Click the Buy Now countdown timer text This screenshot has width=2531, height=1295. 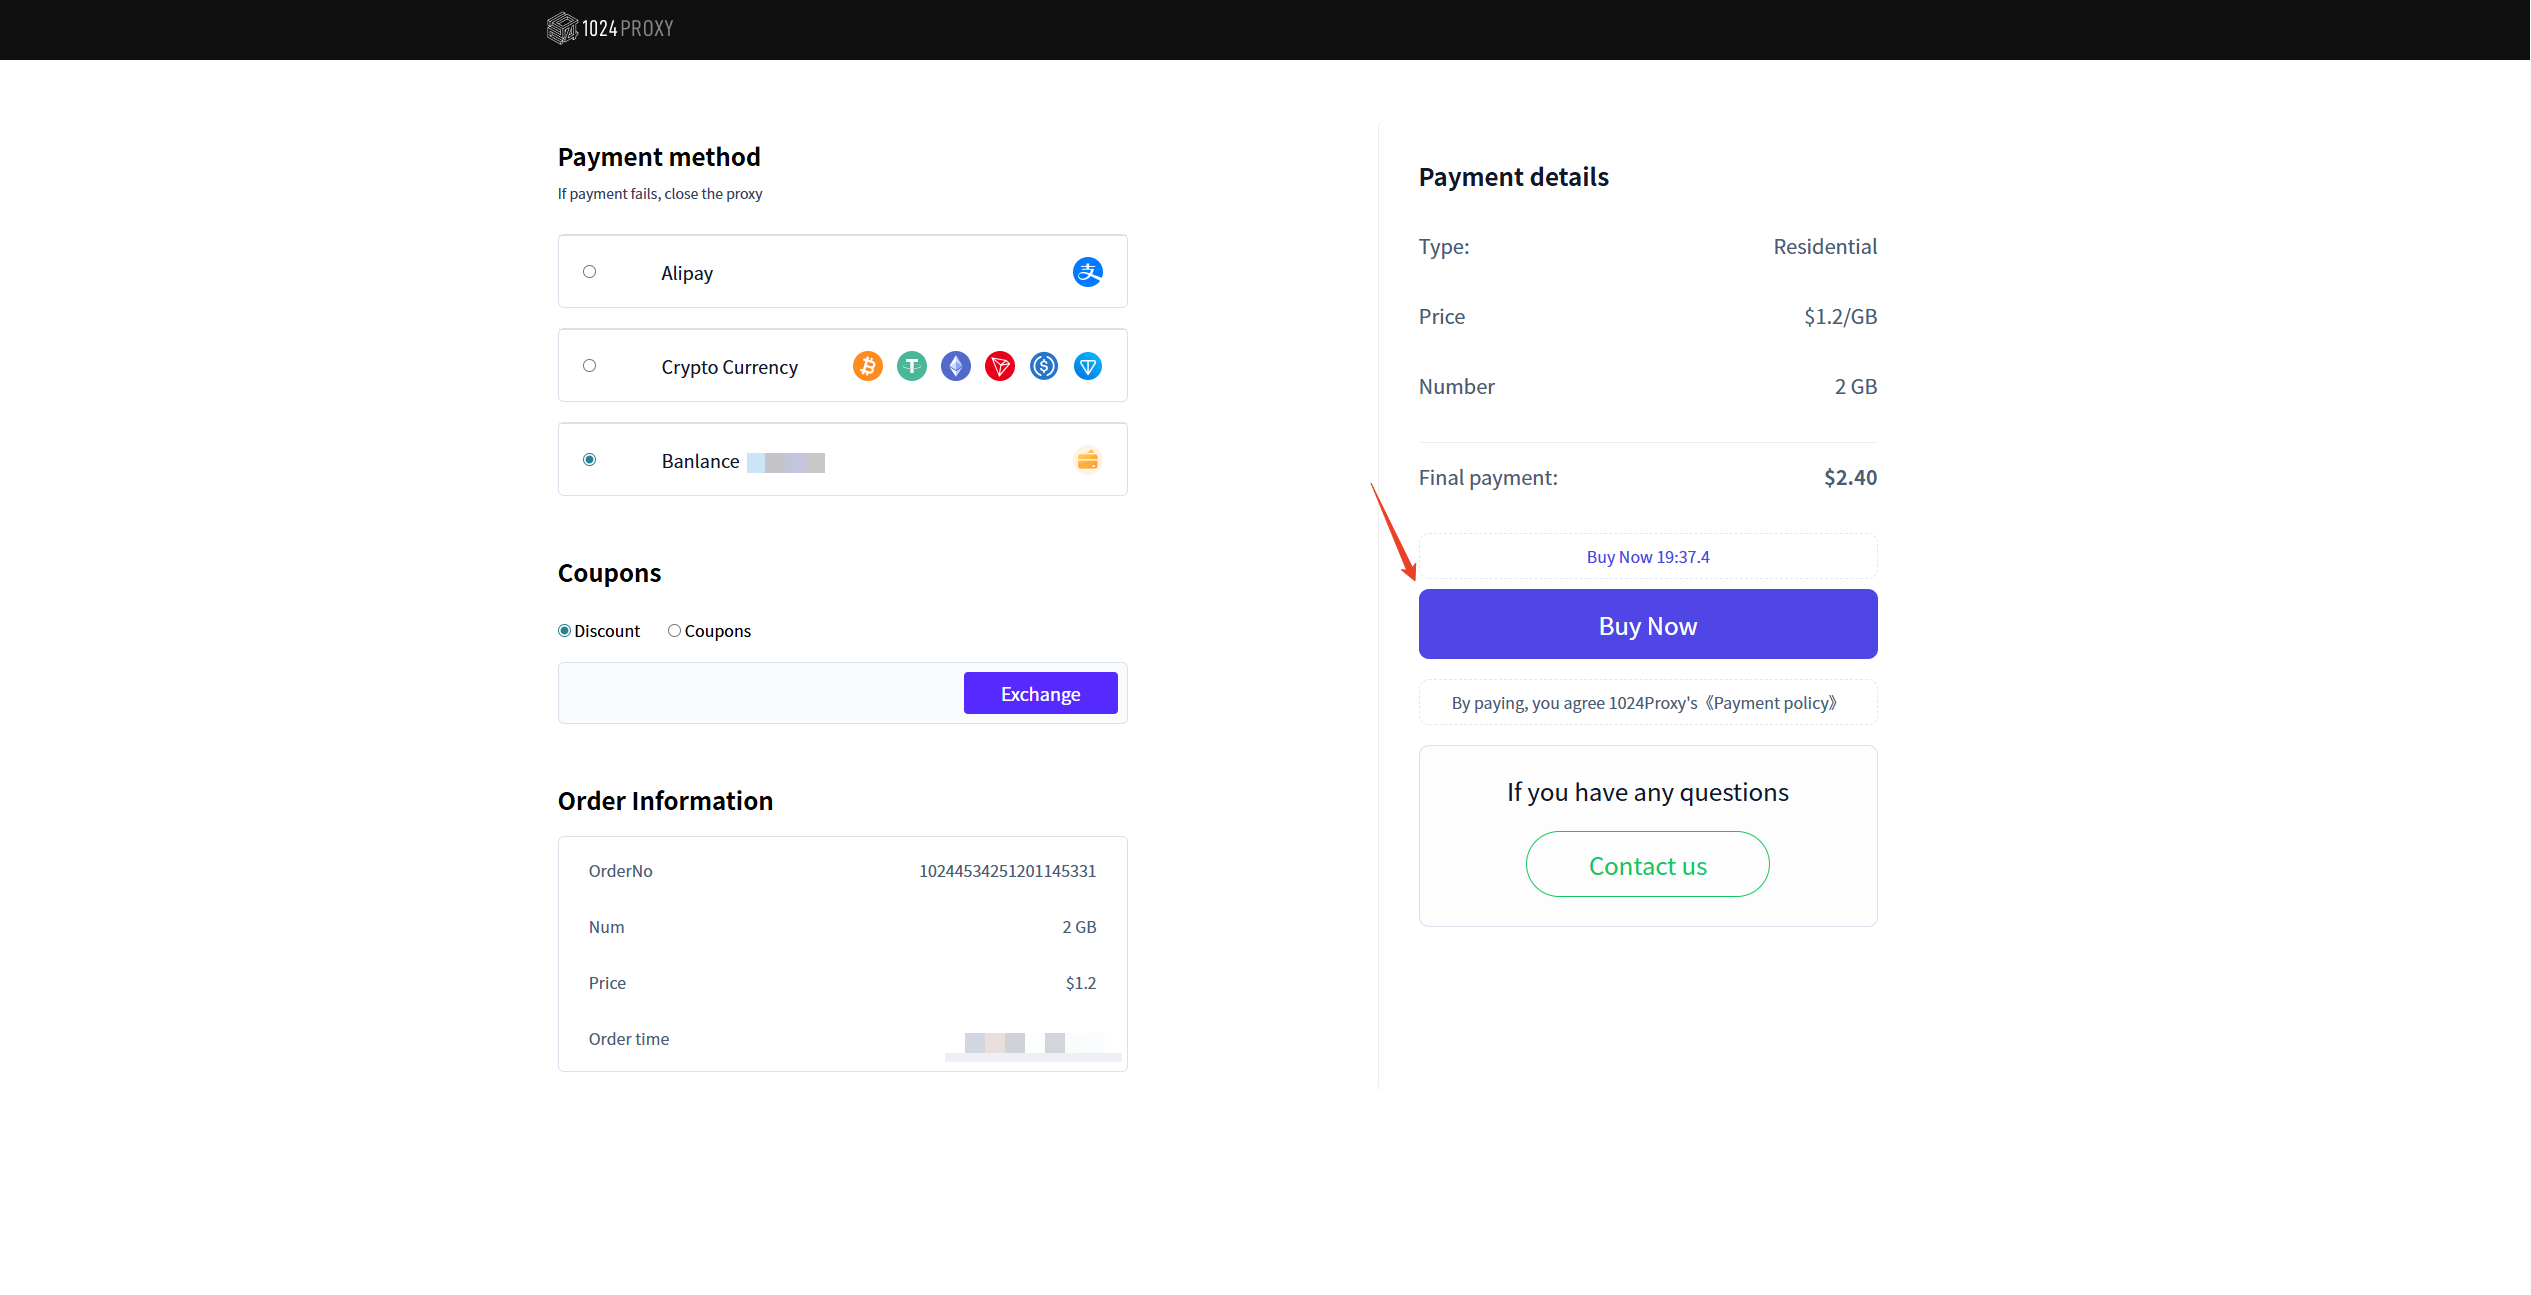tap(1647, 557)
